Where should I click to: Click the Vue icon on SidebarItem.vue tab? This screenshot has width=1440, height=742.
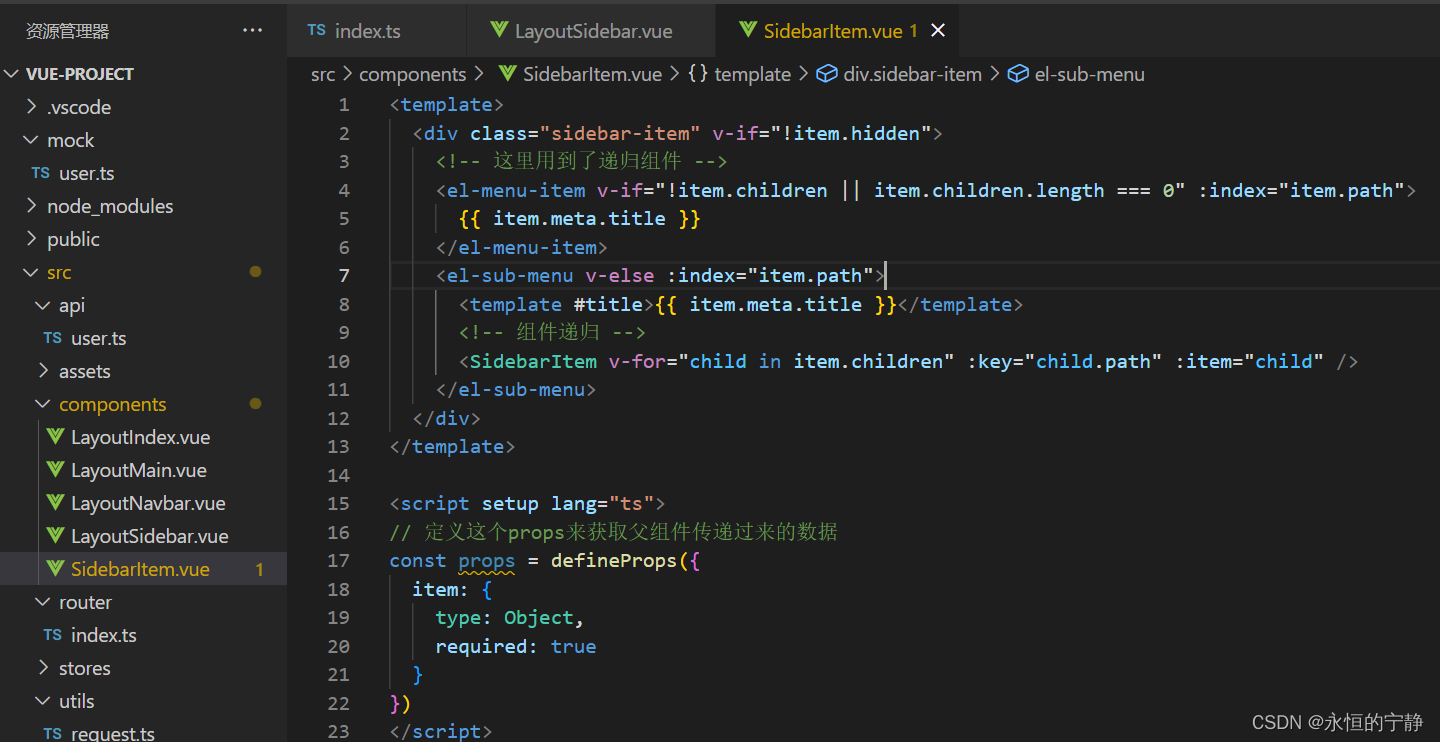point(747,30)
